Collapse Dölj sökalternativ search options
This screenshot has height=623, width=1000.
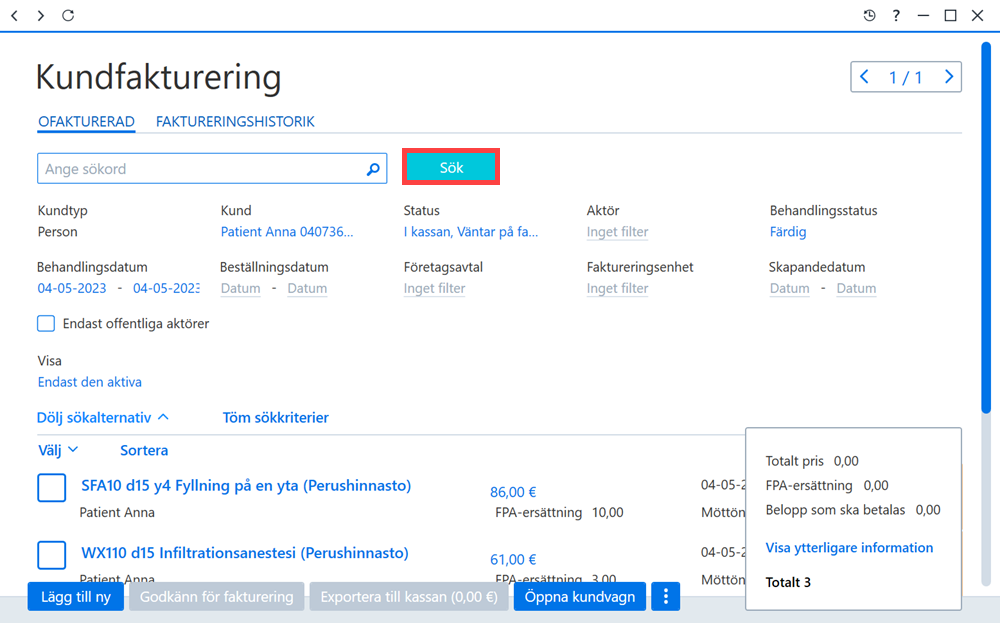point(103,418)
